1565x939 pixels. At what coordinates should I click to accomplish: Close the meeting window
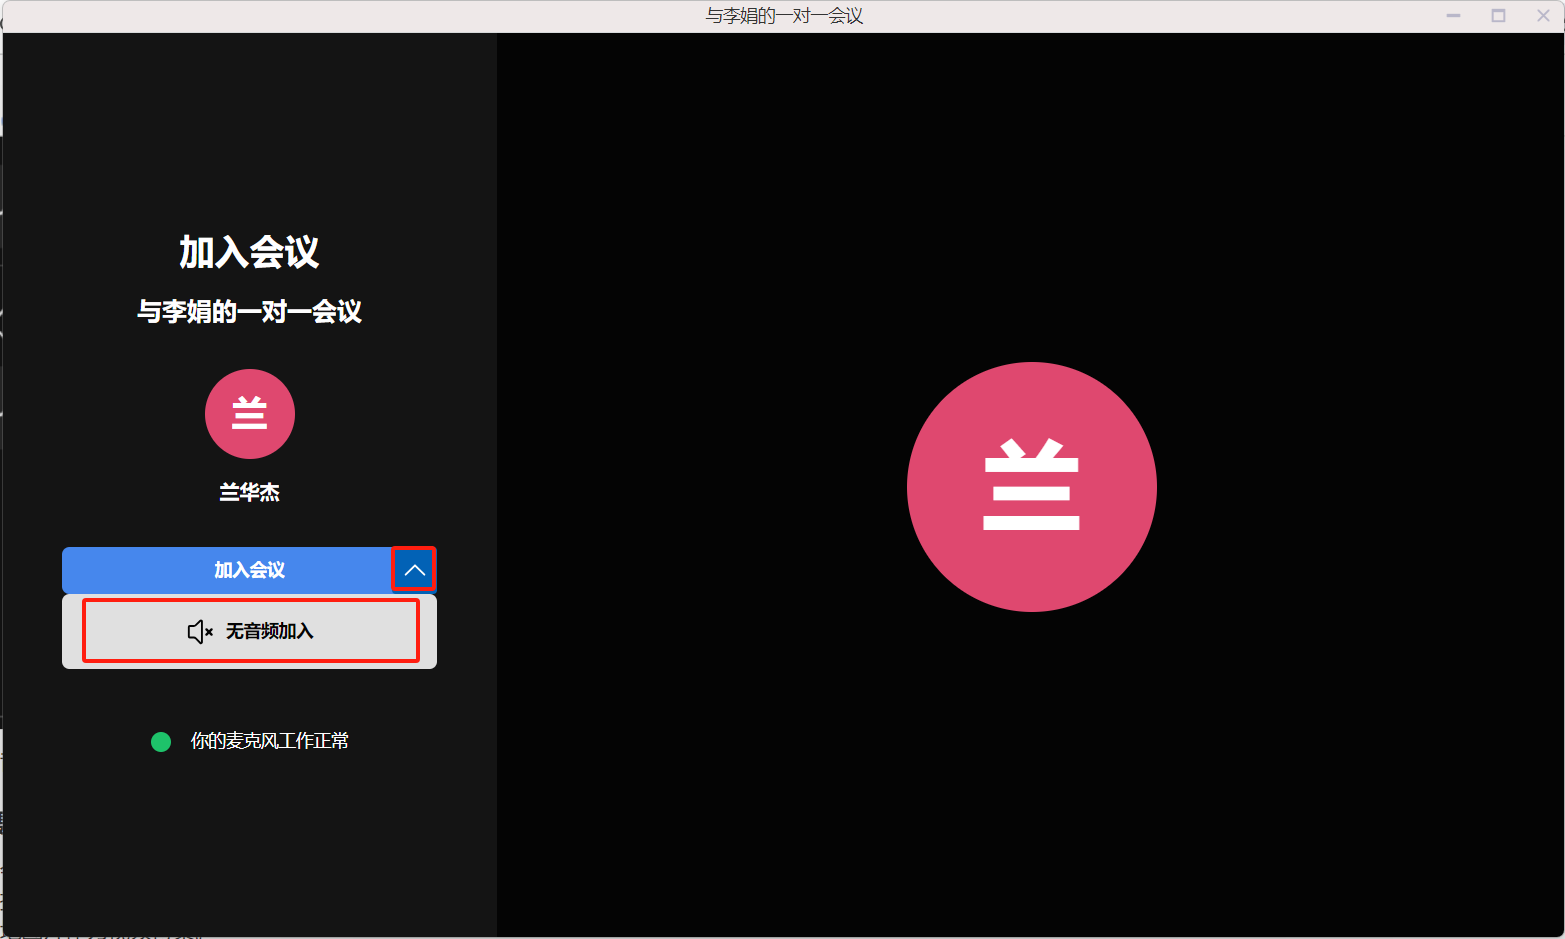coord(1543,16)
